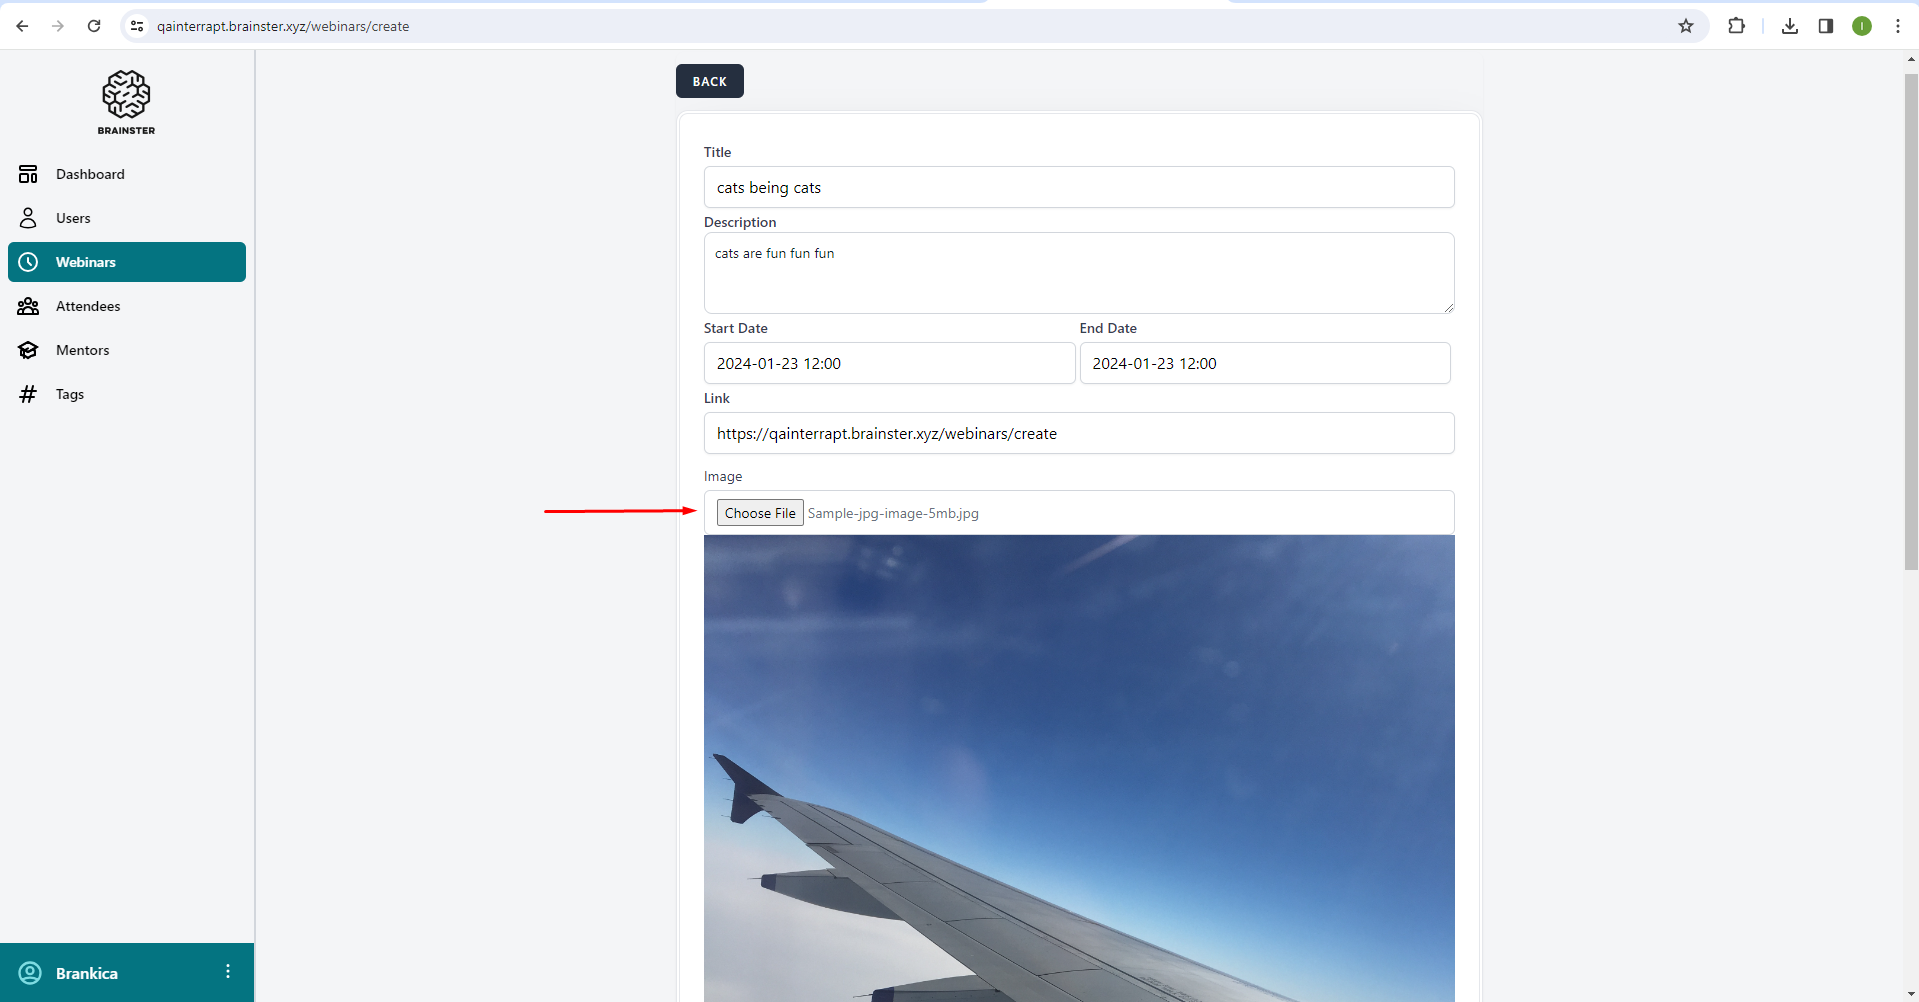Toggle browser side panel icon
This screenshot has height=1002, width=1919.
tap(1826, 26)
